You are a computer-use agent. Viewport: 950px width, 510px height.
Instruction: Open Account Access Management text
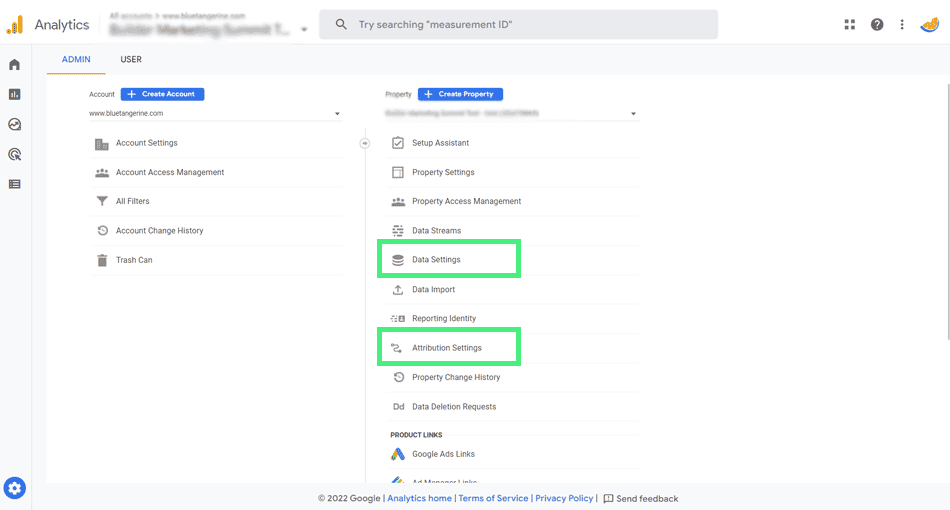coord(170,173)
